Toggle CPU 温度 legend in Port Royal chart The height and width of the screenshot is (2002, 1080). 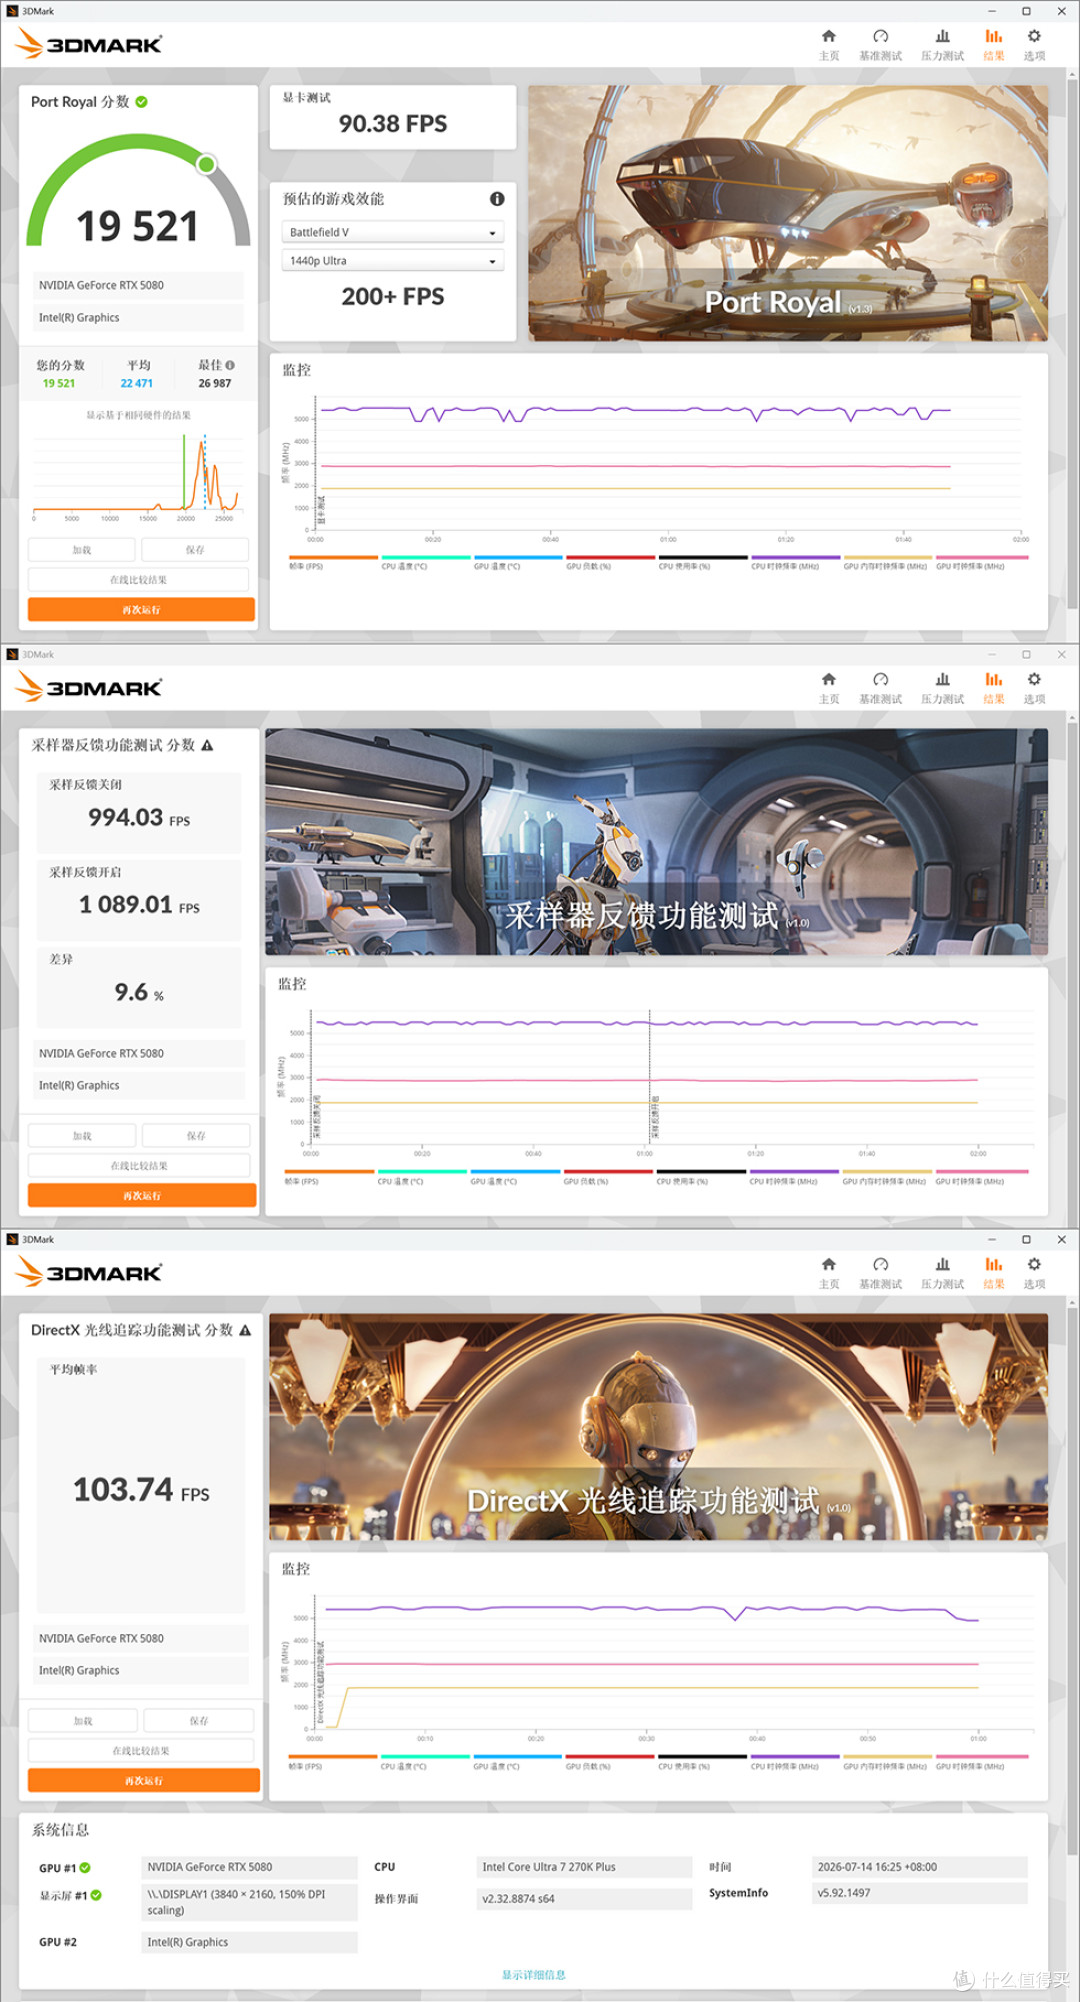point(425,562)
